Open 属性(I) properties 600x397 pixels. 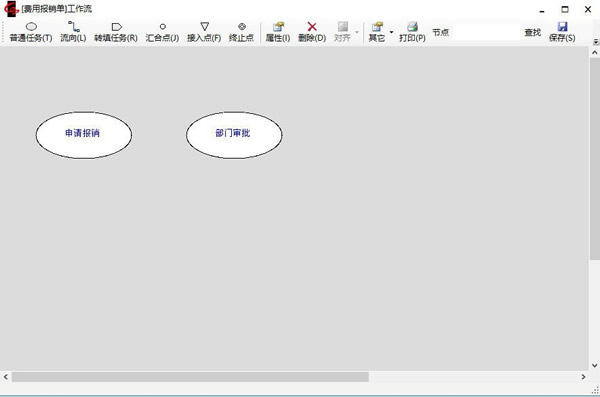278,32
